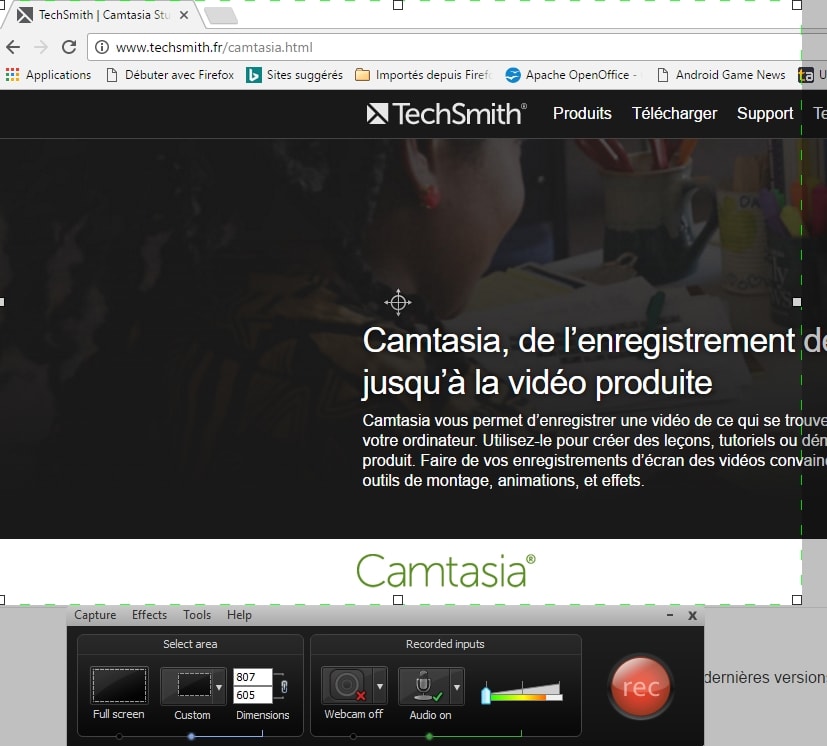The image size is (827, 746).
Task: Open Android Game News bookmark
Action: (721, 75)
